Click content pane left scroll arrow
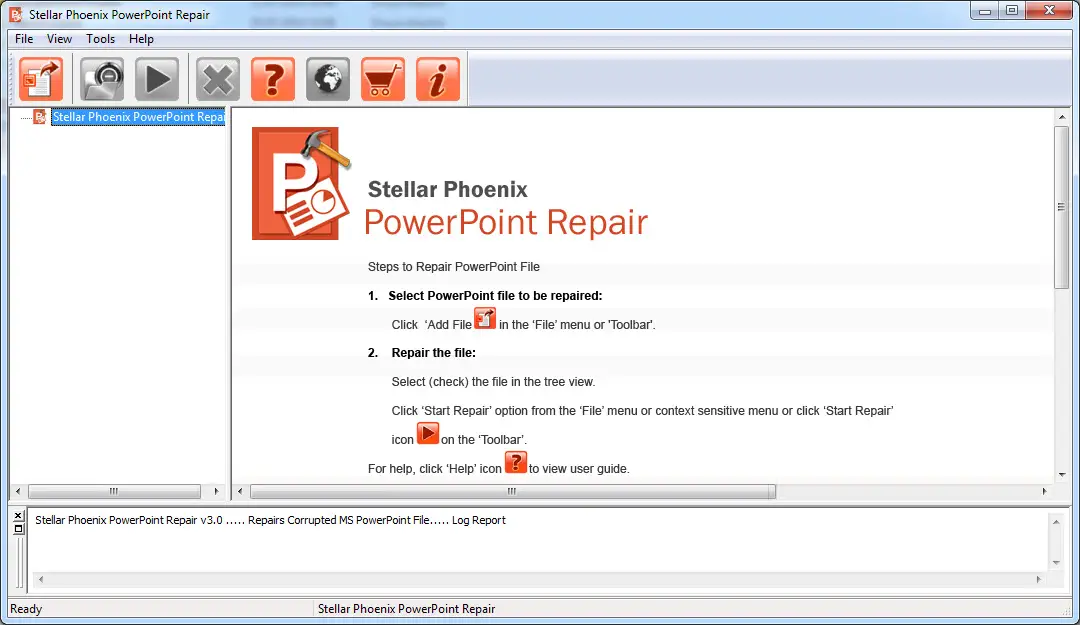 (x=240, y=491)
